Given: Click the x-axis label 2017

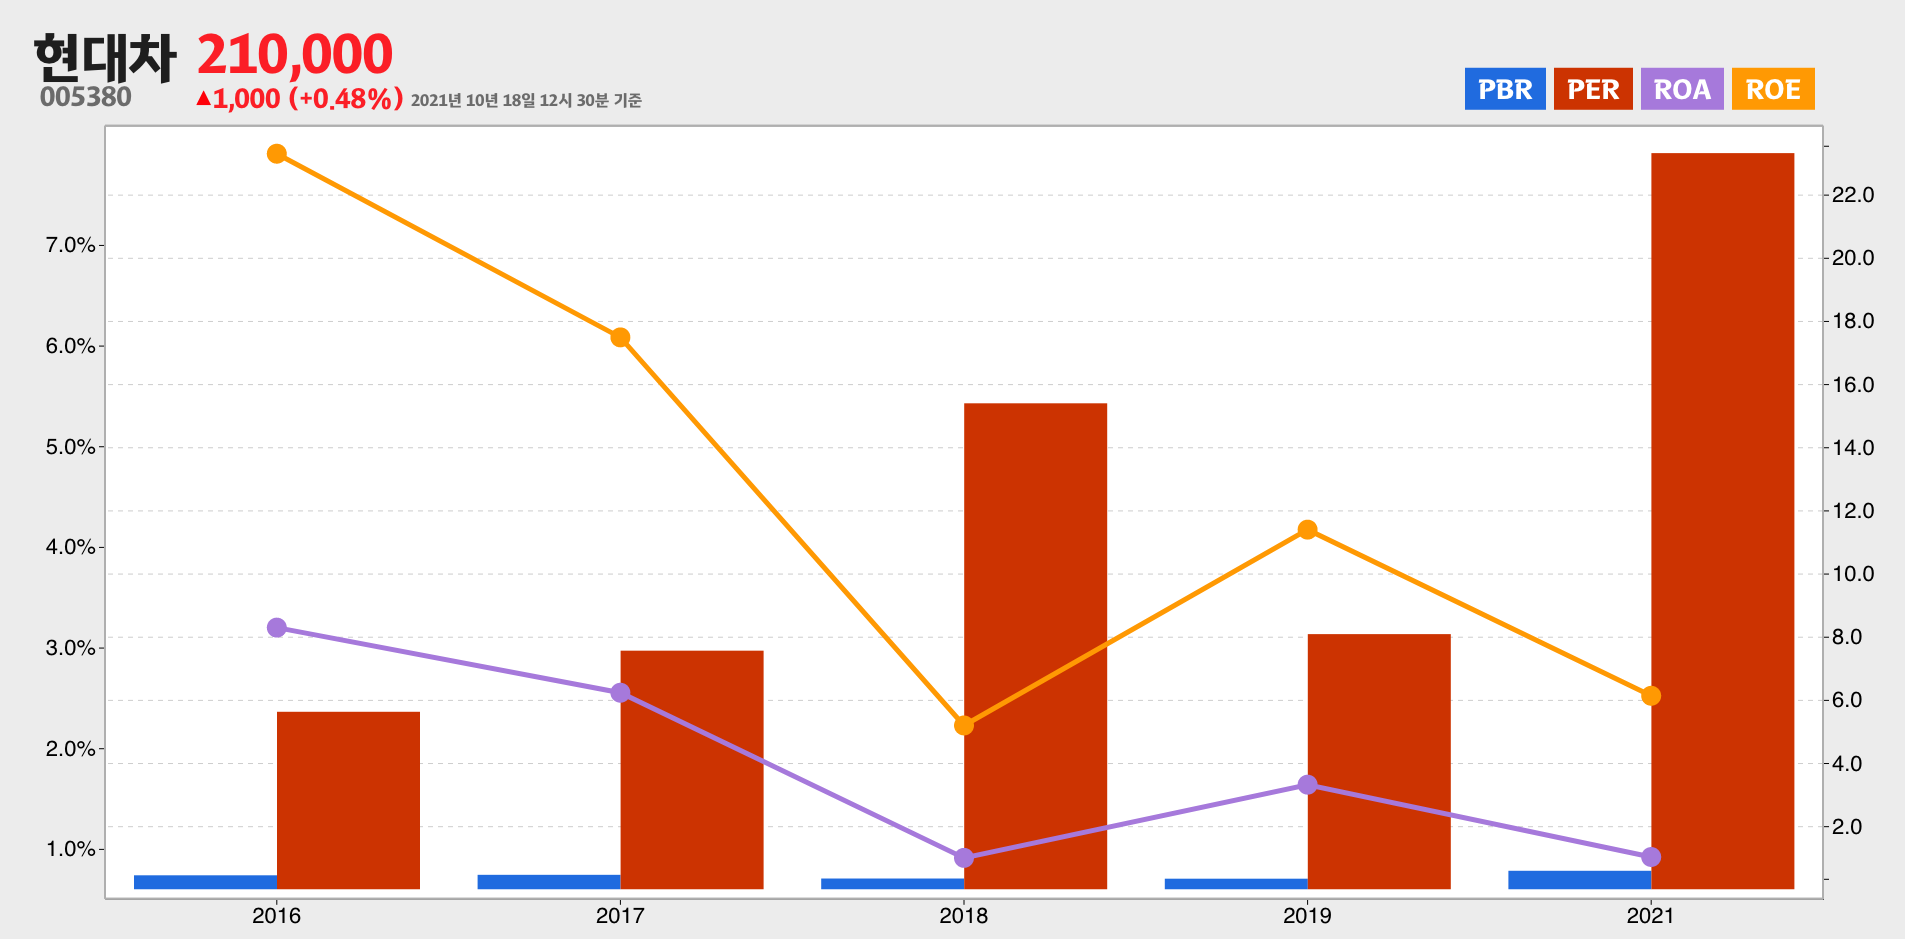Looking at the screenshot, I should click(620, 915).
